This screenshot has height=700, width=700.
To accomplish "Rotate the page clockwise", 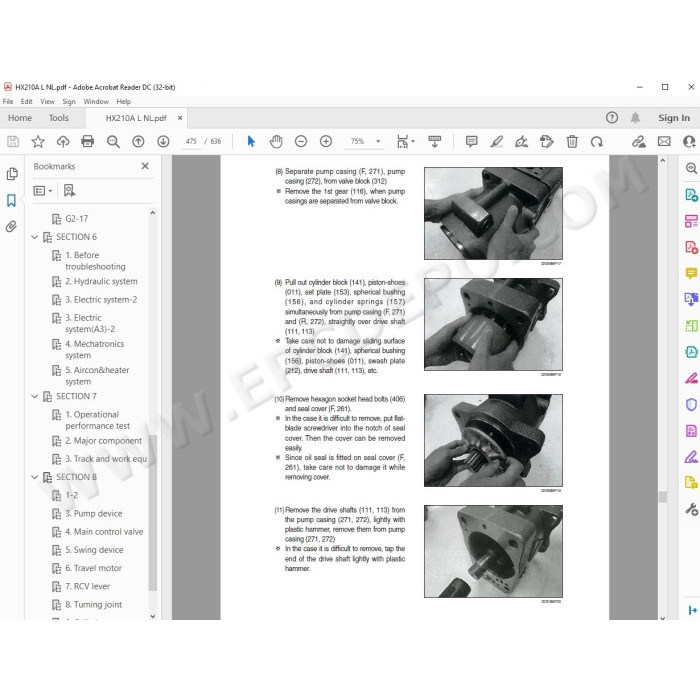I will coord(597,142).
